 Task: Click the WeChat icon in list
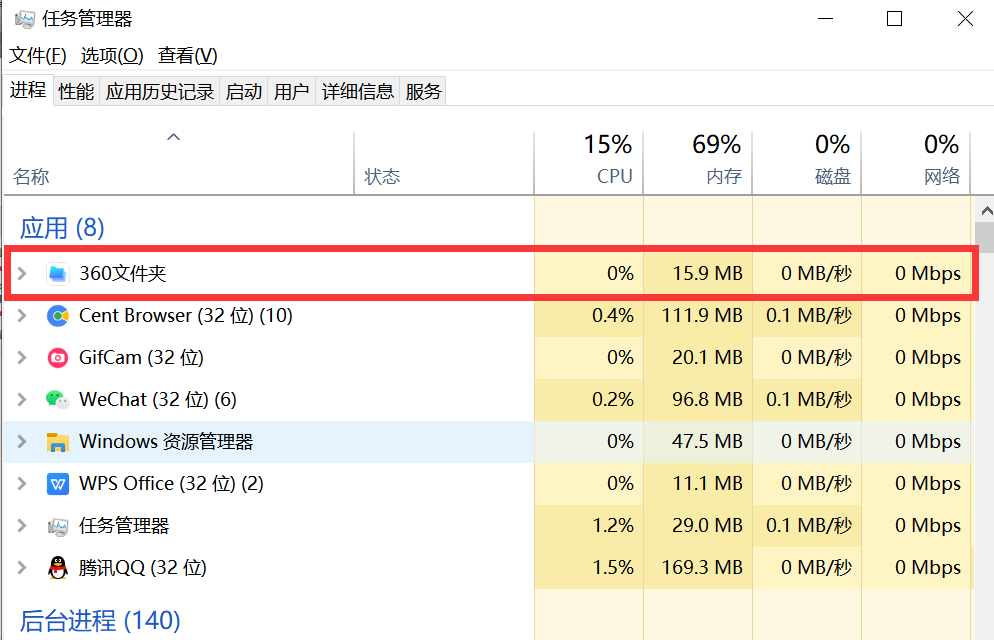[x=58, y=400]
